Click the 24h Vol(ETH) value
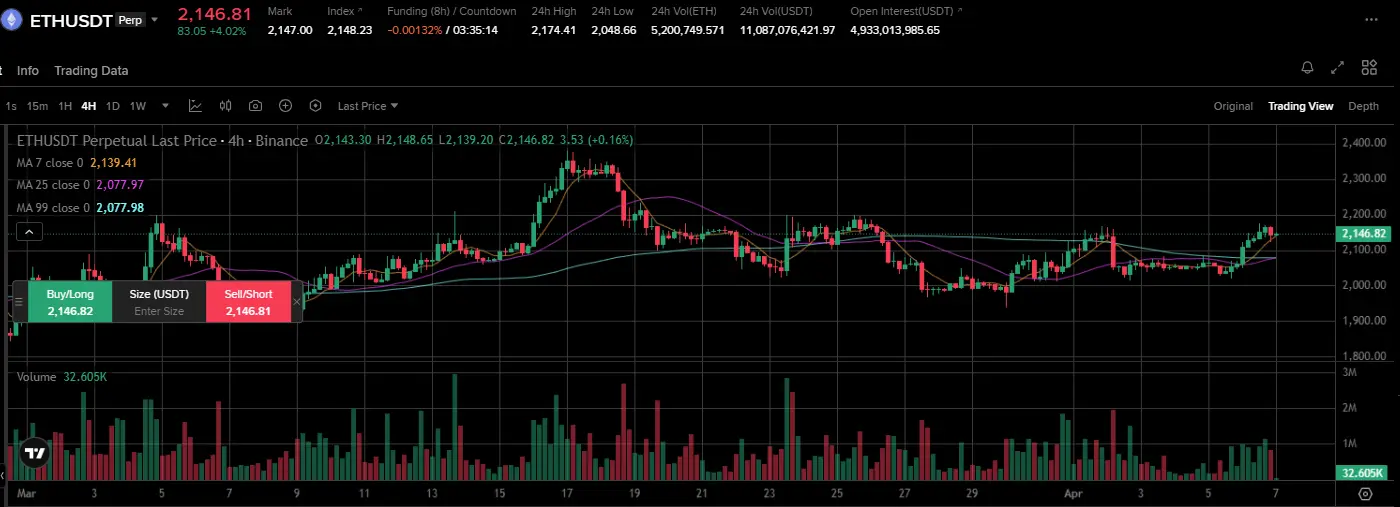The width and height of the screenshot is (1400, 507). (688, 30)
